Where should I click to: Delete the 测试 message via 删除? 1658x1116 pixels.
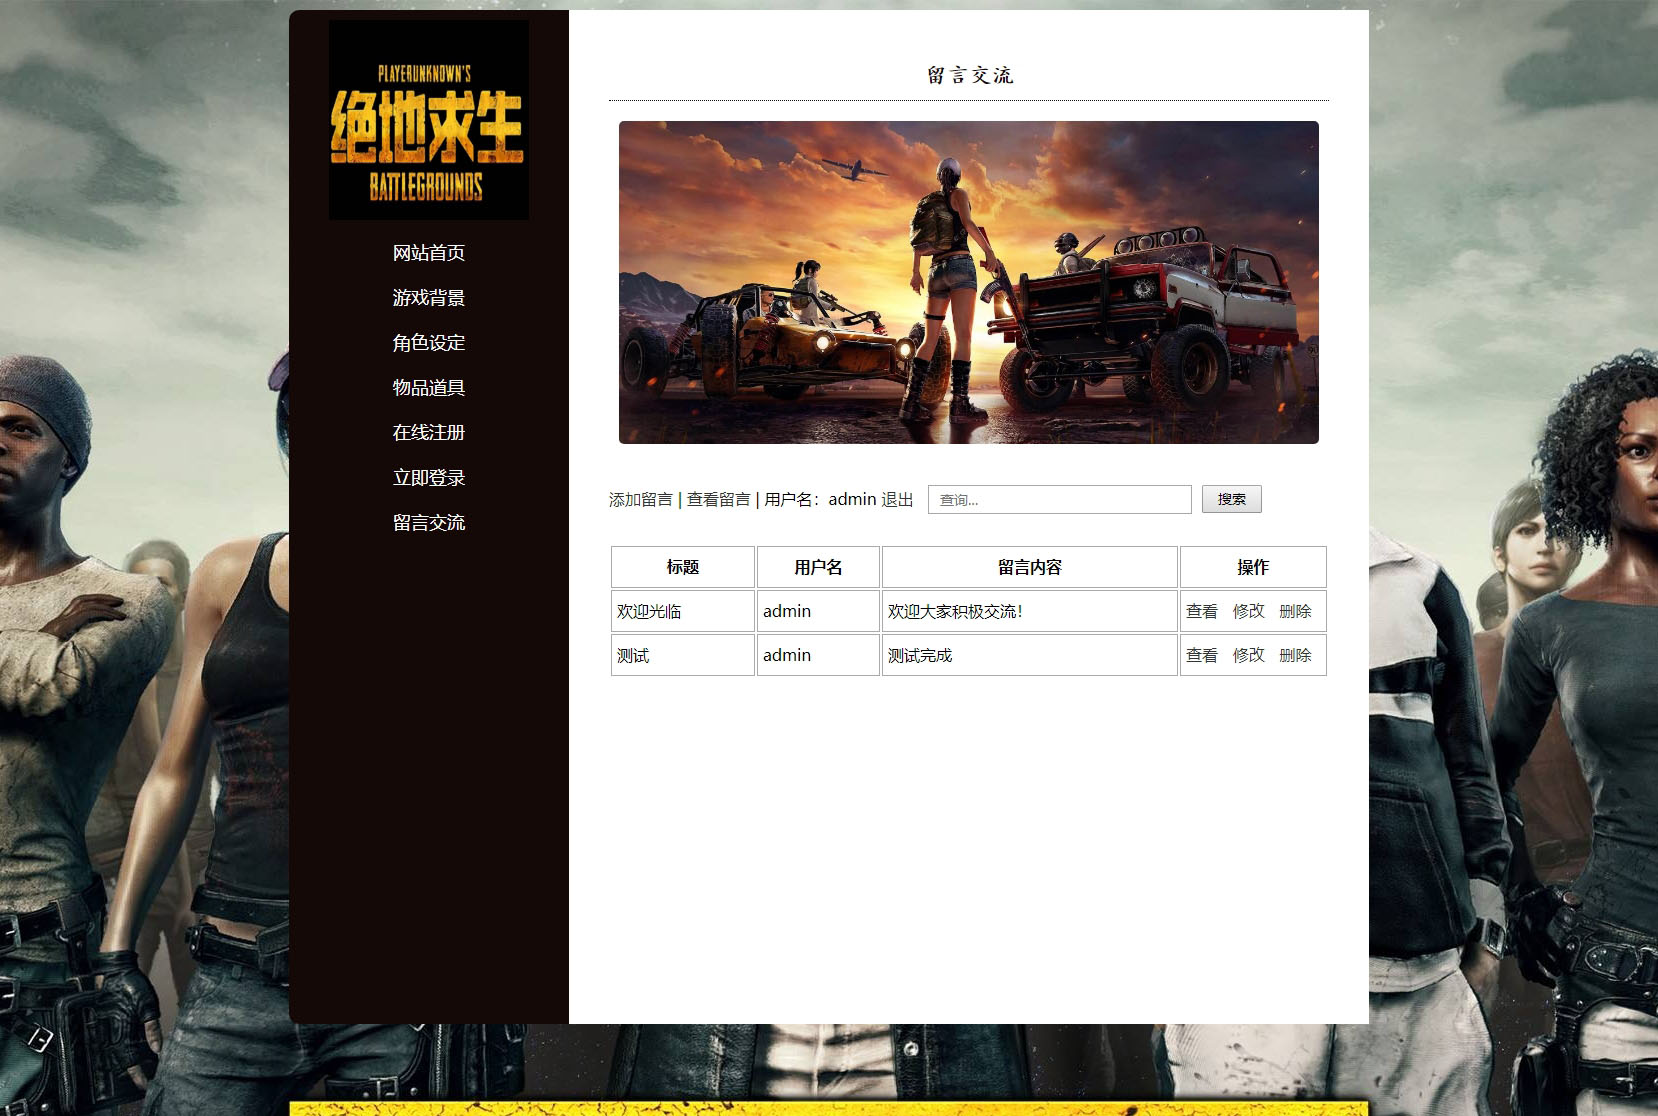1295,655
